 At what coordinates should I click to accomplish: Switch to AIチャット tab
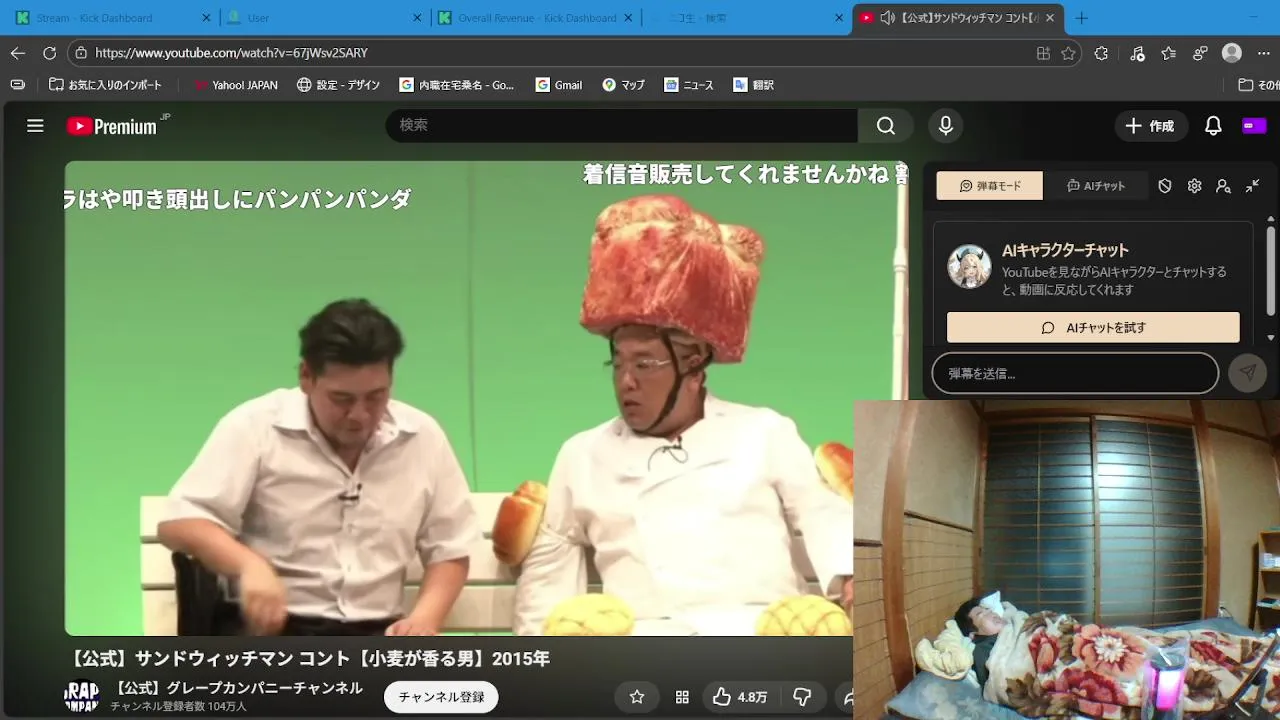click(x=1095, y=186)
